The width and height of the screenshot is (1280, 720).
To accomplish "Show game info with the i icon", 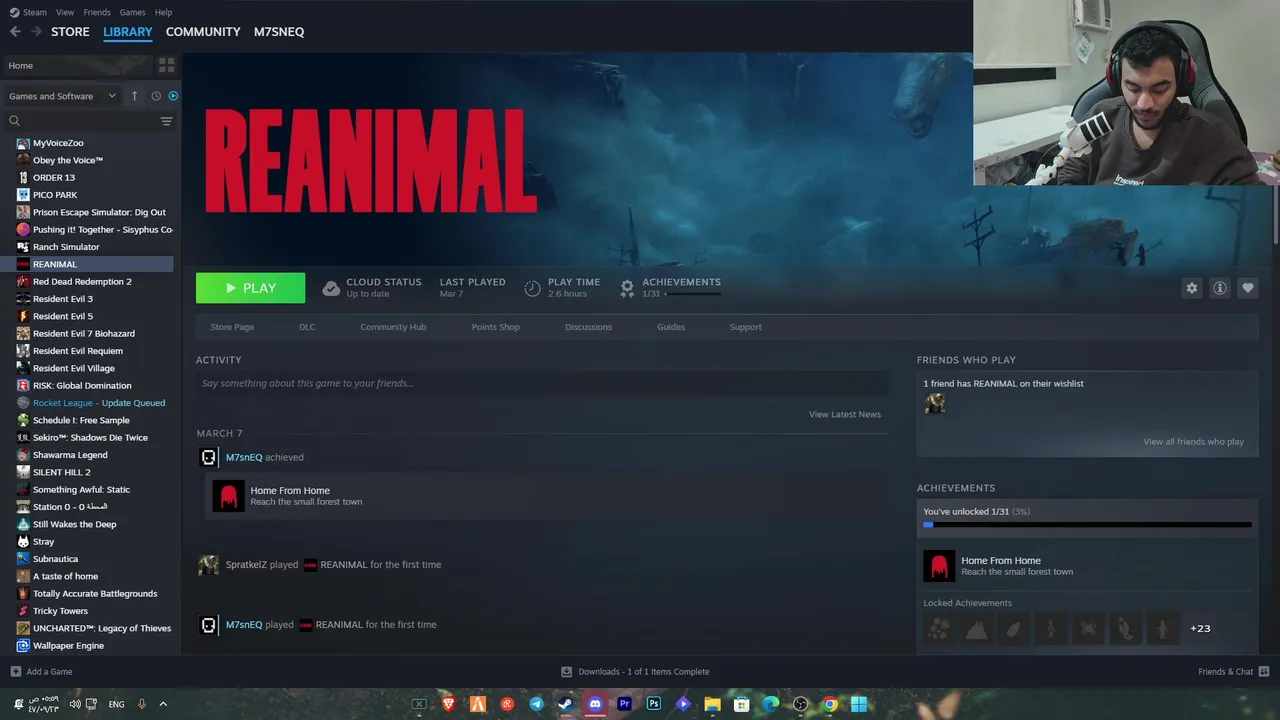I will point(1220,288).
